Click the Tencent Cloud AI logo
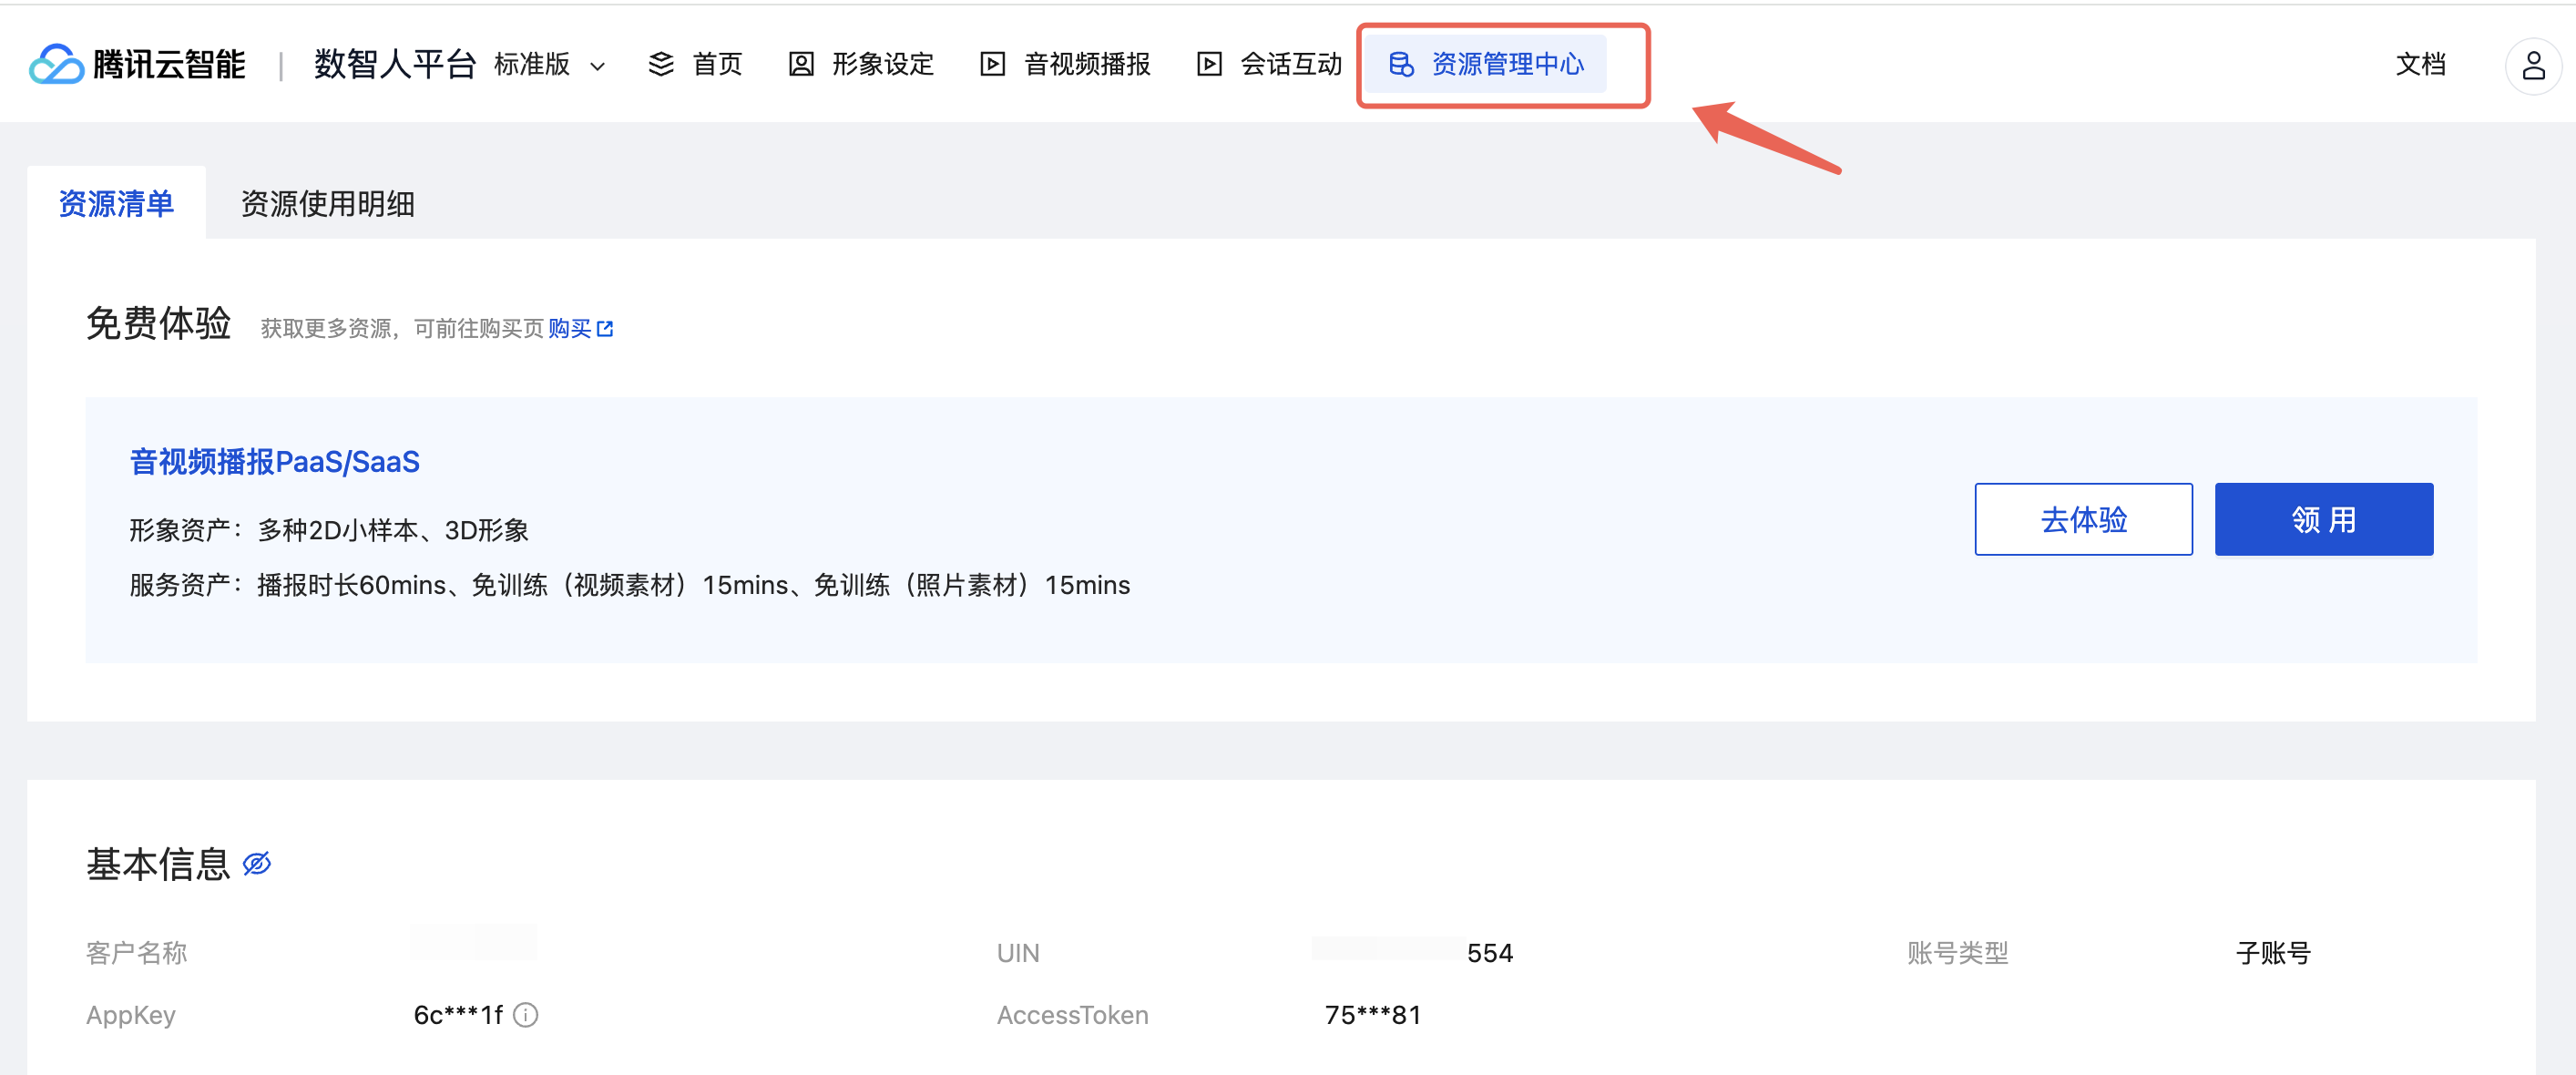This screenshot has width=2576, height=1075. click(x=57, y=64)
